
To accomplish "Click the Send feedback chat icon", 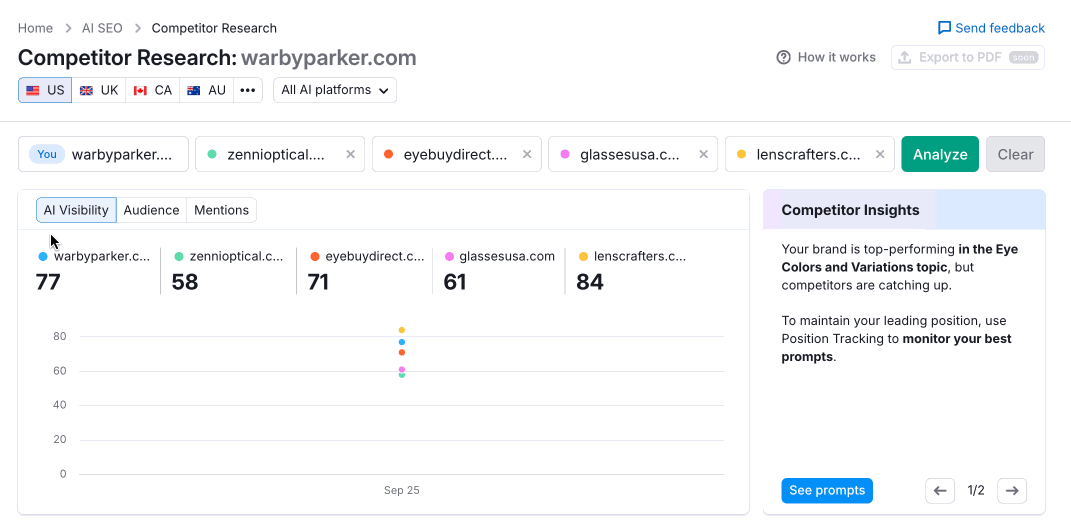I will click(945, 28).
